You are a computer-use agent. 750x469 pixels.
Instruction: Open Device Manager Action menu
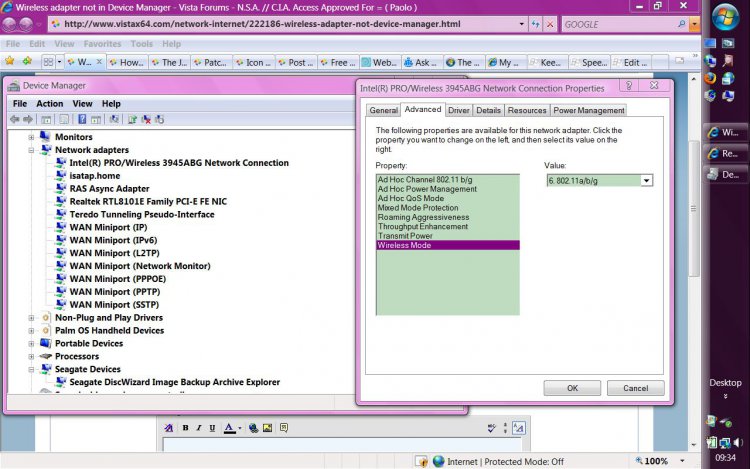50,104
